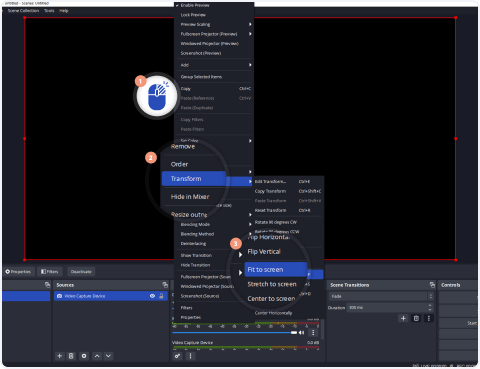Mute audio with the speaker icon
The height and width of the screenshot is (369, 480).
(302, 333)
